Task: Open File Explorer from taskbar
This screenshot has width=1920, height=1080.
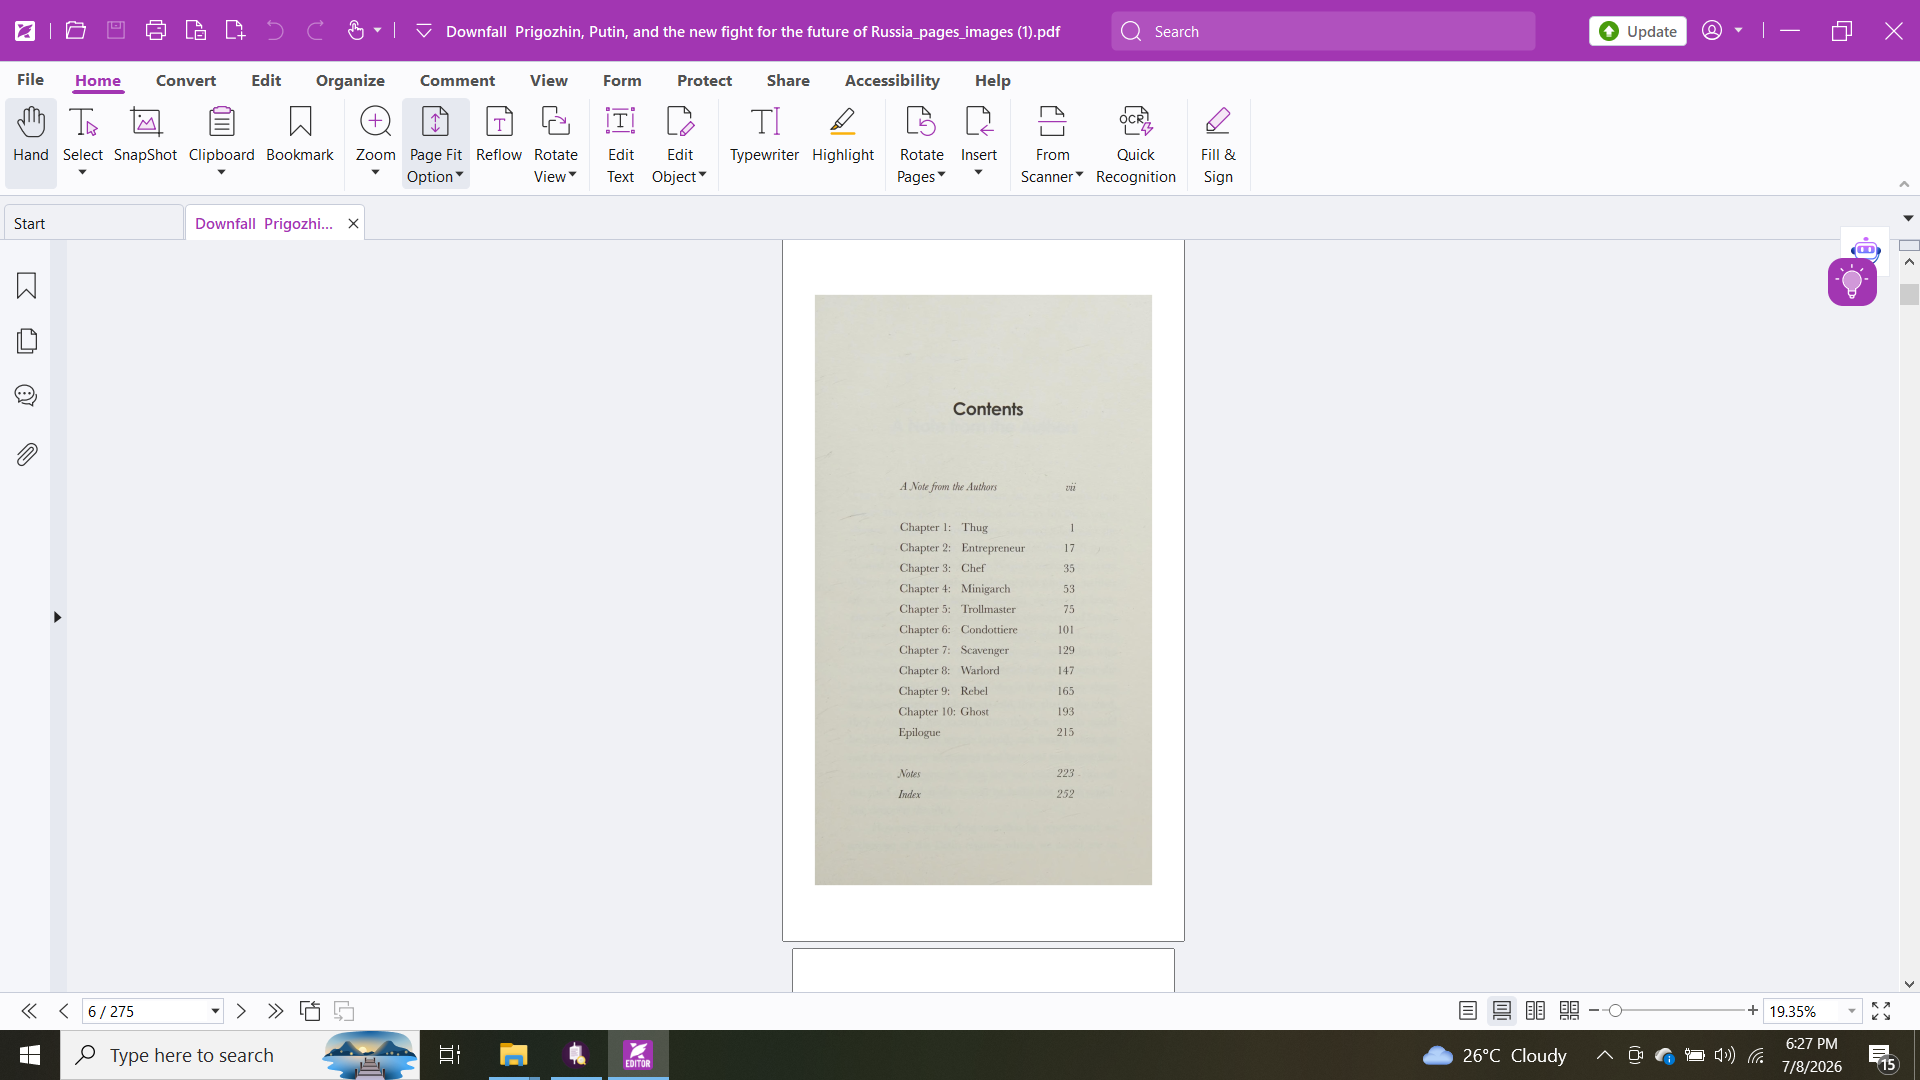Action: click(x=514, y=1055)
